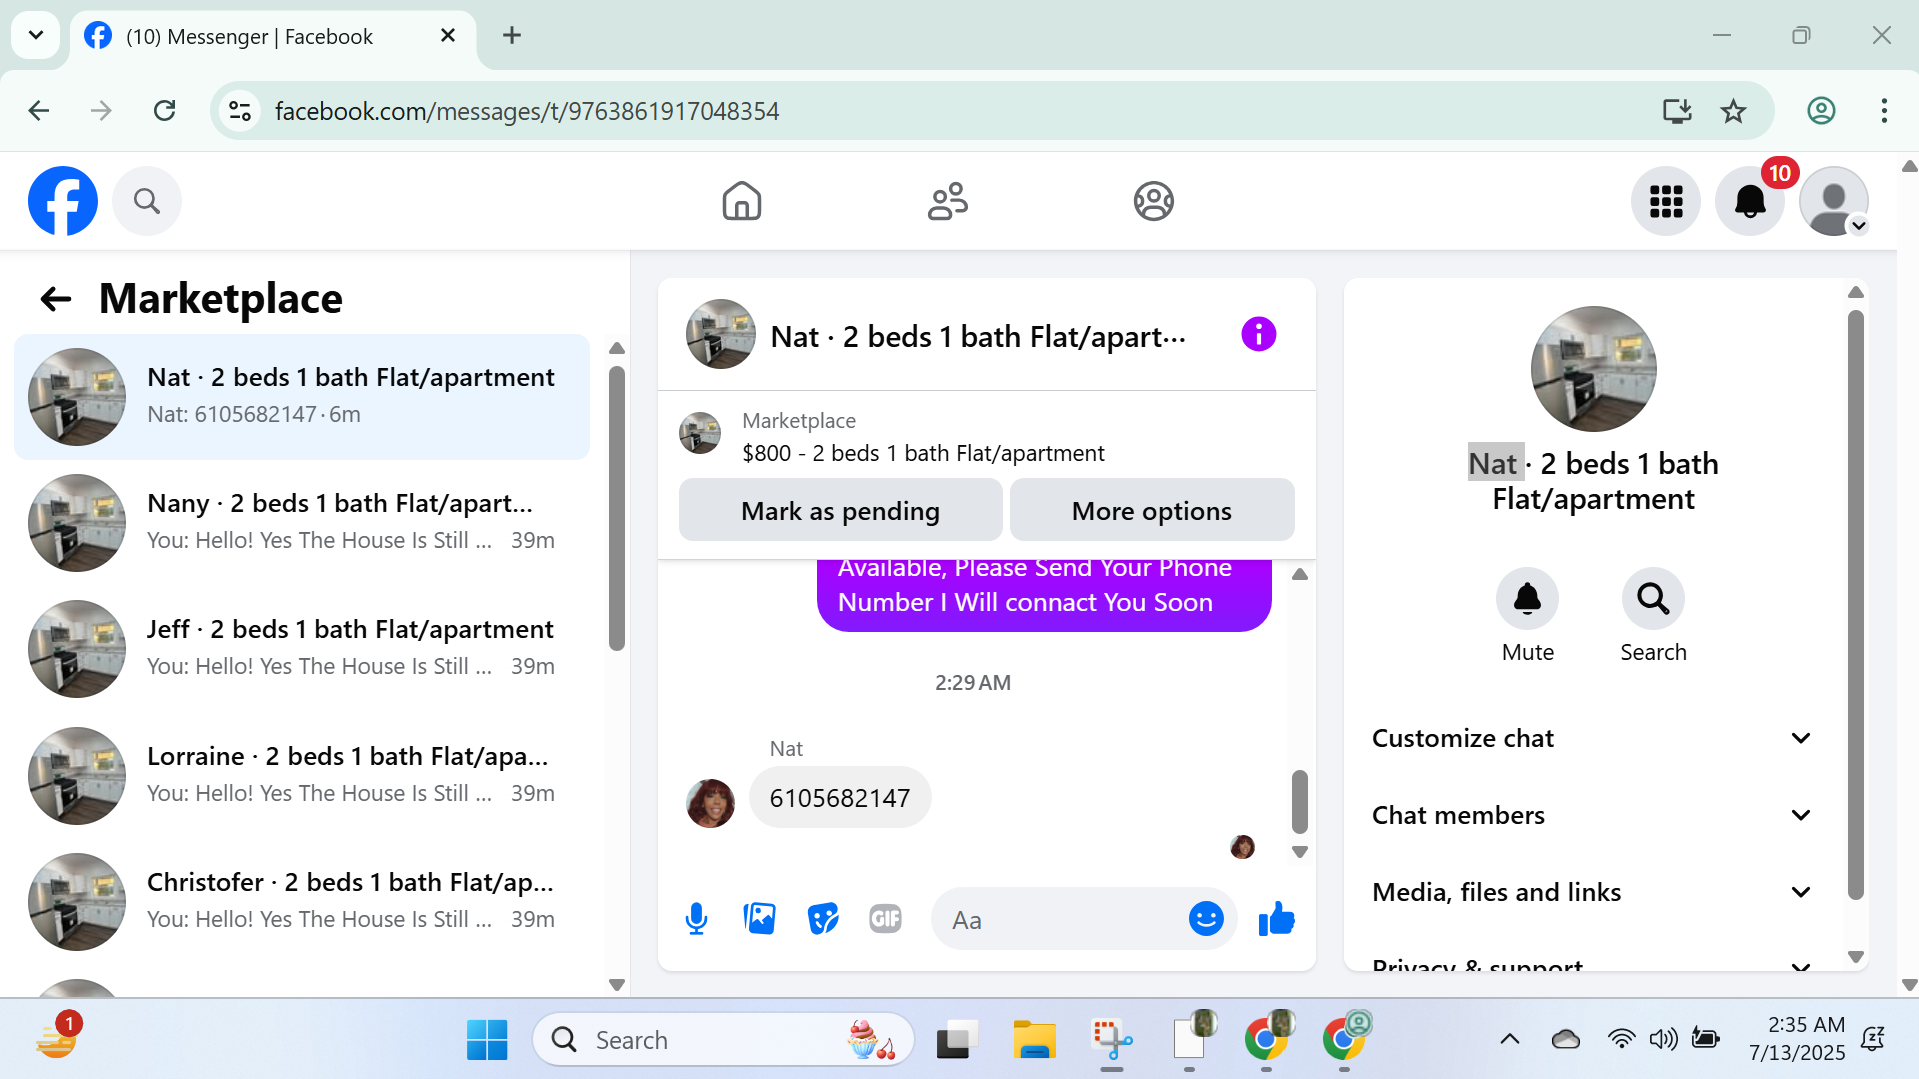Click the install app icon in address bar
The width and height of the screenshot is (1919, 1079).
tap(1677, 111)
